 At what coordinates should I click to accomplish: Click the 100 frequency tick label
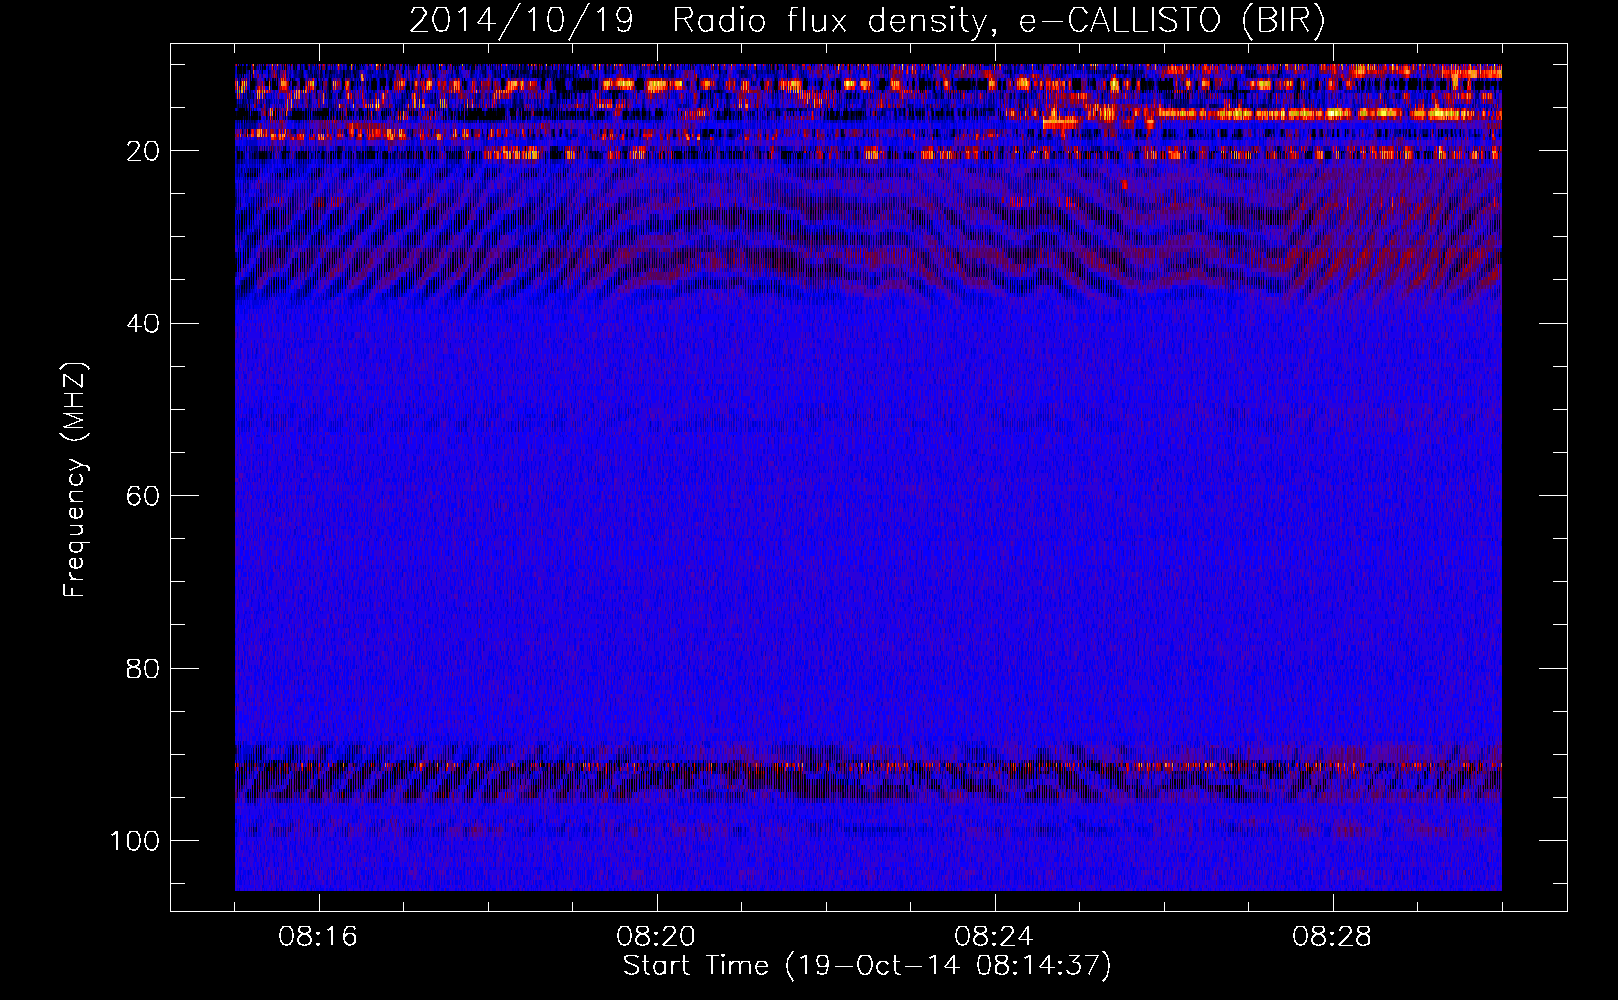(x=136, y=840)
